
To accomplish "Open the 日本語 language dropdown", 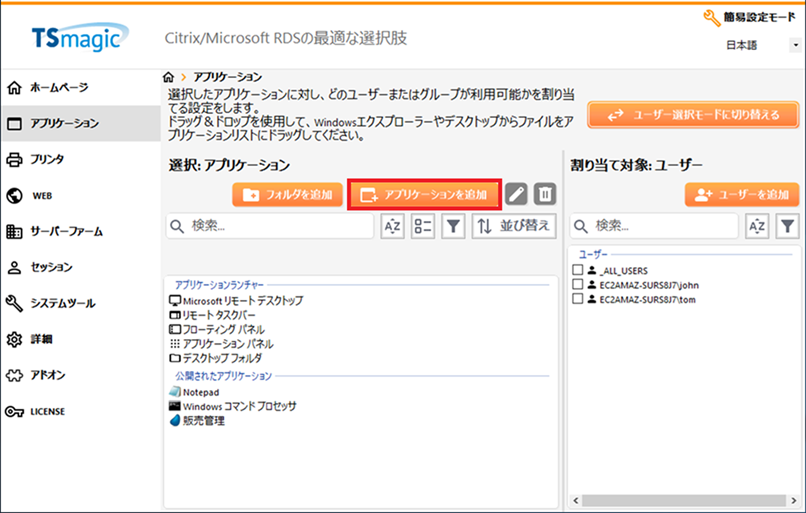I will click(x=760, y=45).
